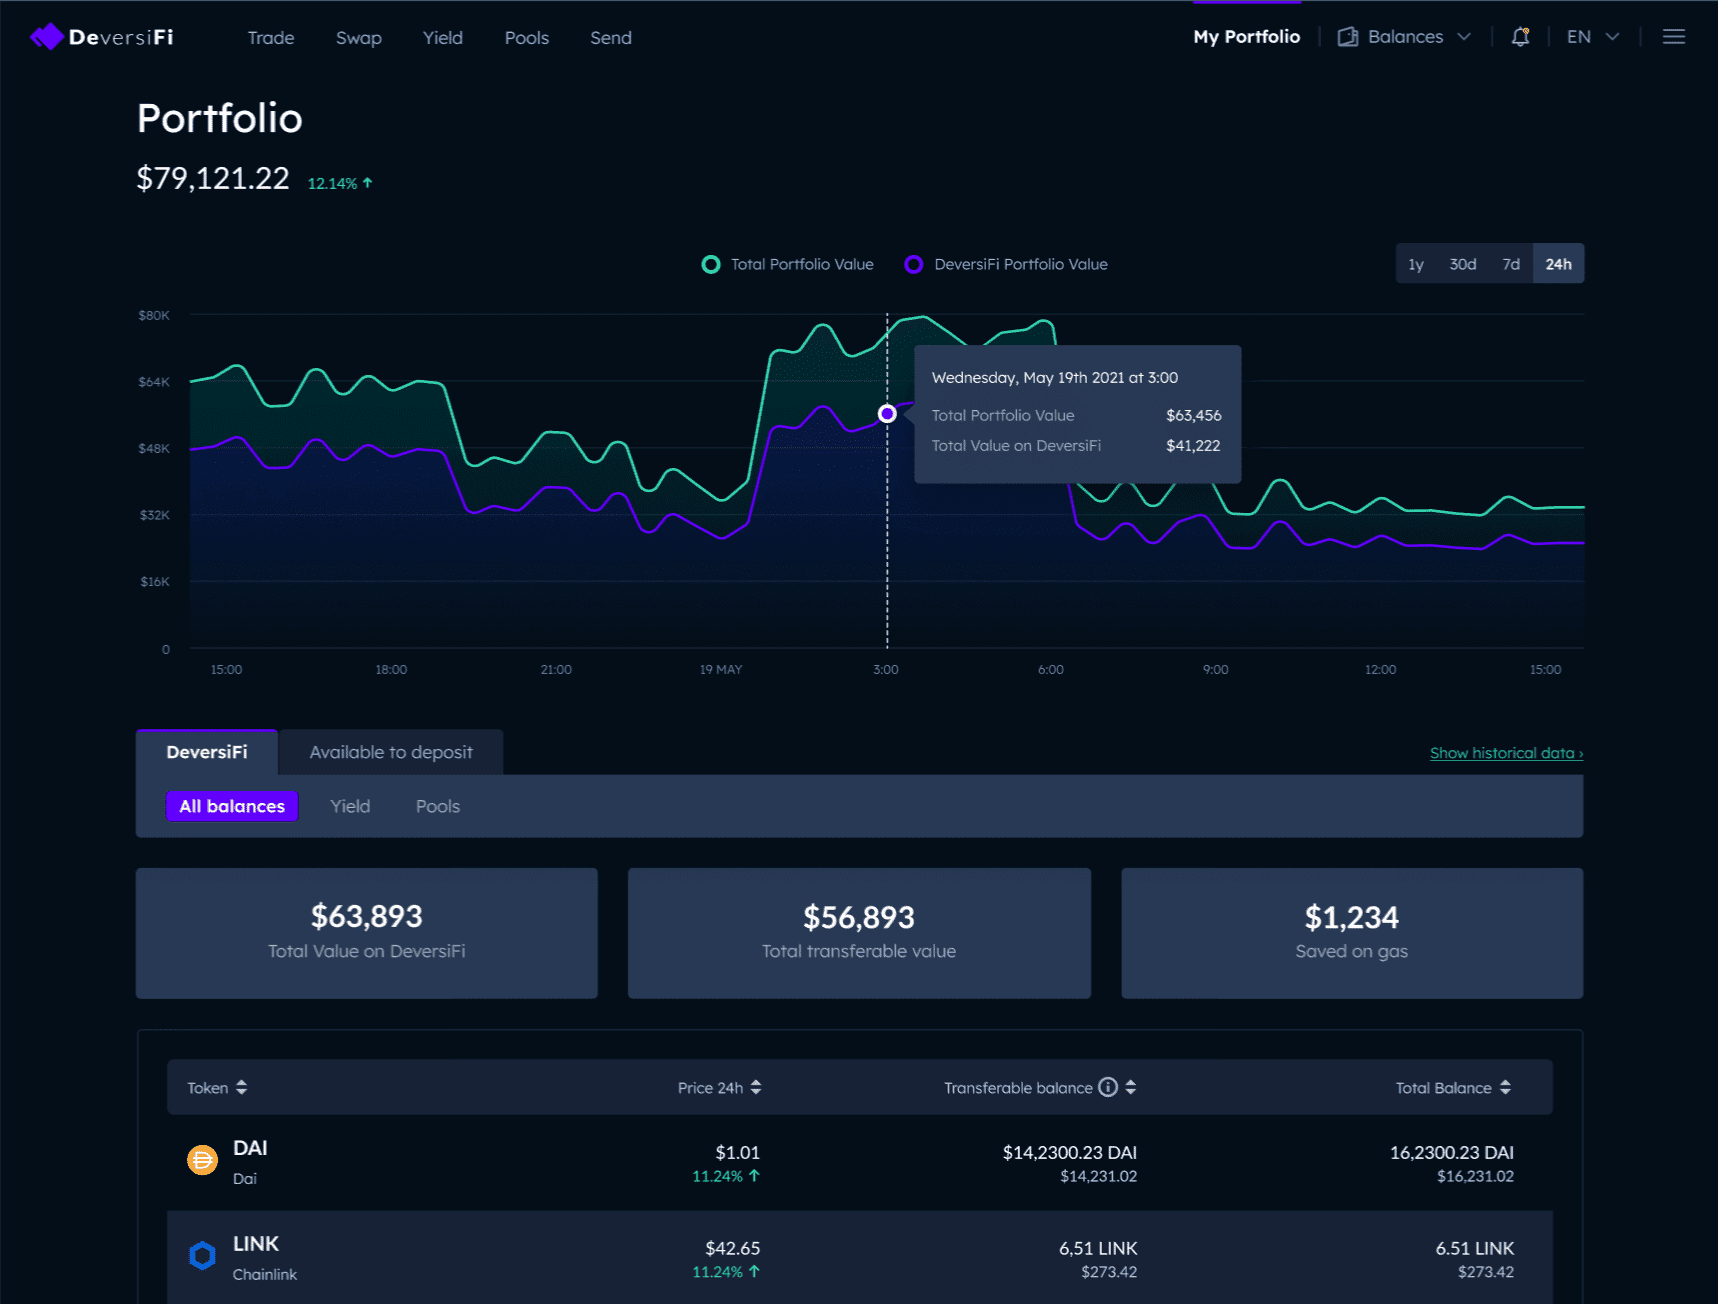The image size is (1718, 1304).
Task: Click the $79,121.22 portfolio total
Action: pyautogui.click(x=213, y=178)
